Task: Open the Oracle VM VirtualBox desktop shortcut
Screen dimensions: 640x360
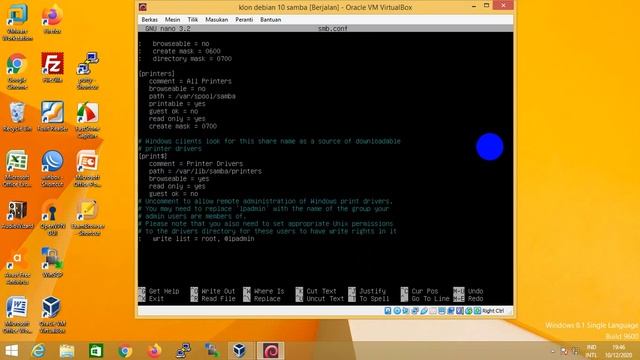Action: pyautogui.click(x=52, y=315)
